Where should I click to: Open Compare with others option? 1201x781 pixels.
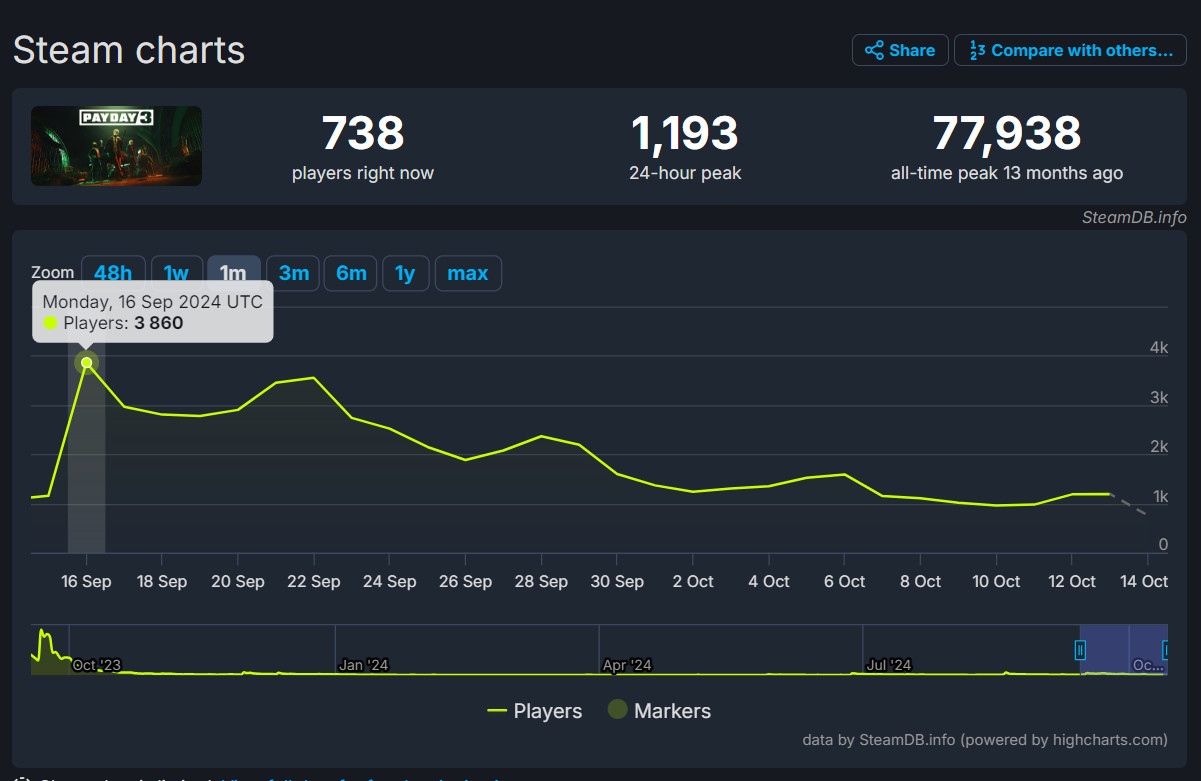pyautogui.click(x=1070, y=50)
